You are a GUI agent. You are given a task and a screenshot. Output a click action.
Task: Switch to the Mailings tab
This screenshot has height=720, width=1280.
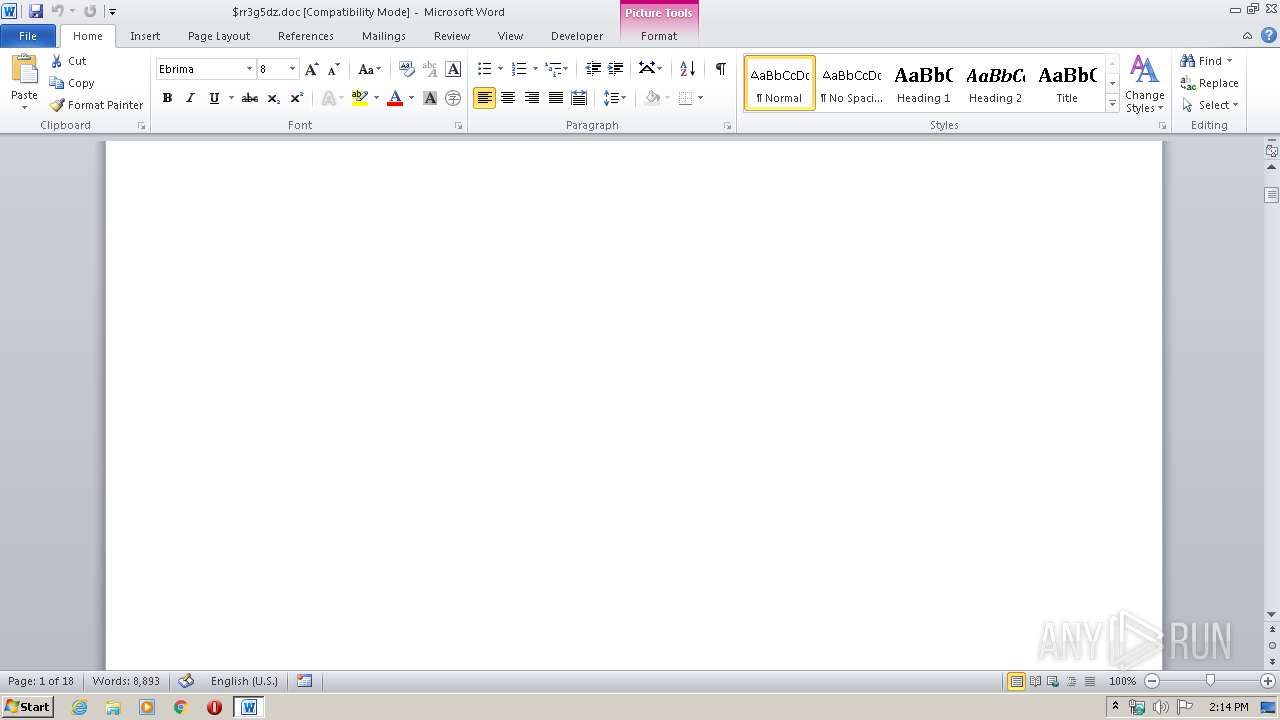point(384,36)
